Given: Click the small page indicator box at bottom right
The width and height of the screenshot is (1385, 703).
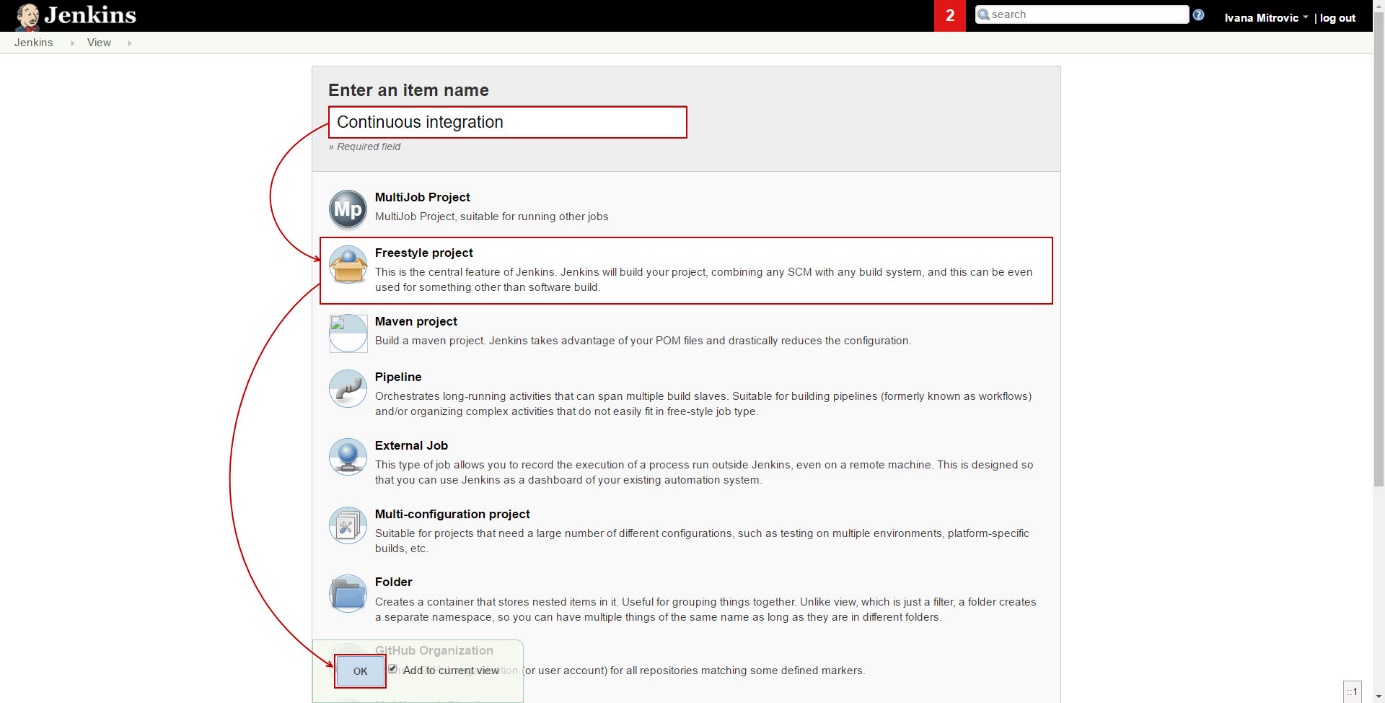Looking at the screenshot, I should (1352, 691).
